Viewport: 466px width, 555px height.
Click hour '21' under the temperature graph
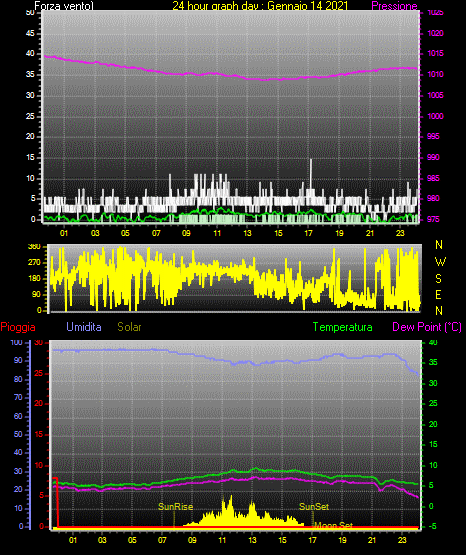[372, 540]
